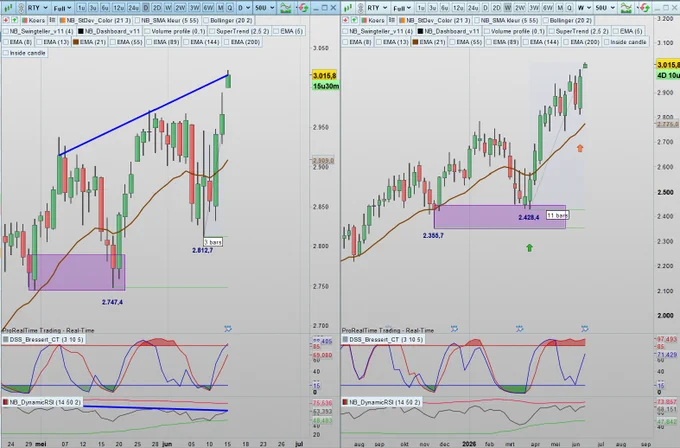Enable EMA (144) in left chart
Viewport: 680px width, 448px height.
click(186, 42)
